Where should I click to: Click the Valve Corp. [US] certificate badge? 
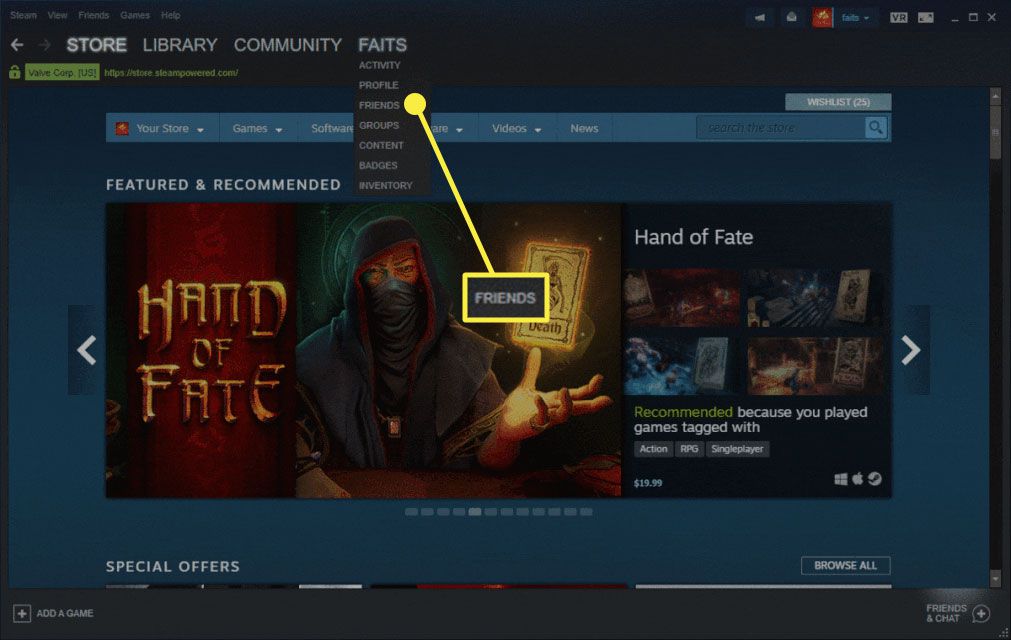click(62, 72)
